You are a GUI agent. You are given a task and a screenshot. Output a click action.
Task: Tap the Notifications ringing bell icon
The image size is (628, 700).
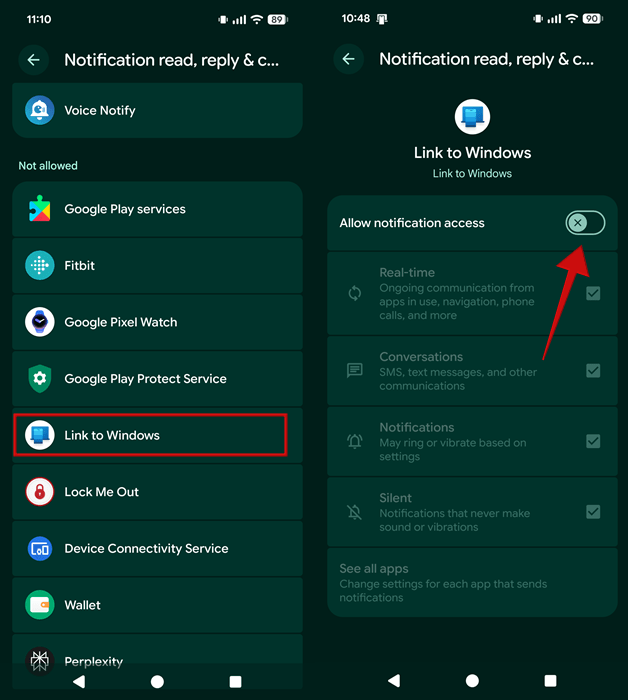355,441
